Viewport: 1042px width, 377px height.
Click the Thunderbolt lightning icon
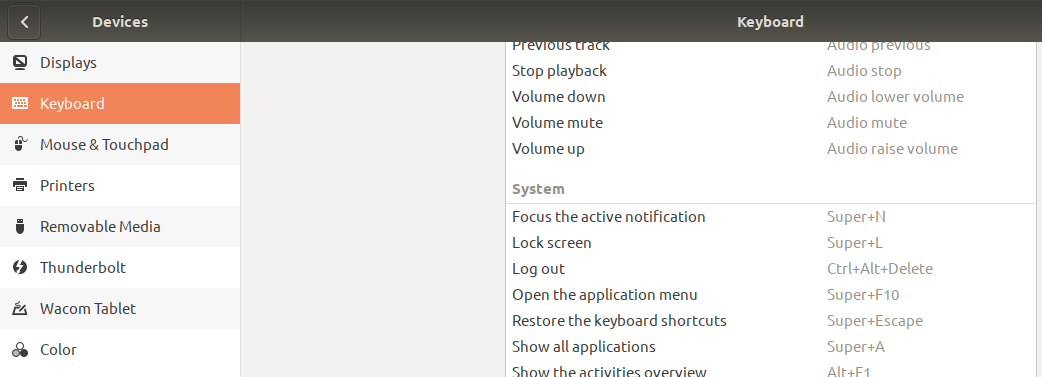(20, 267)
